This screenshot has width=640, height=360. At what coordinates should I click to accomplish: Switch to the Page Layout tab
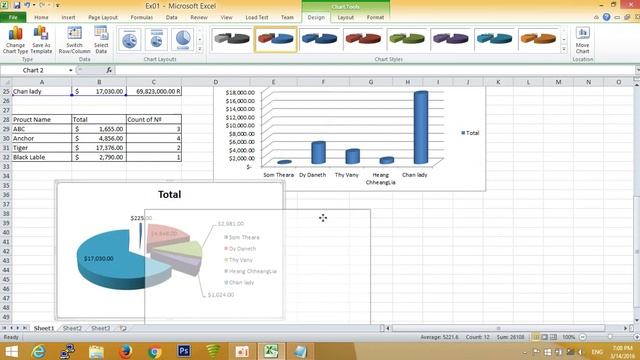click(x=103, y=18)
